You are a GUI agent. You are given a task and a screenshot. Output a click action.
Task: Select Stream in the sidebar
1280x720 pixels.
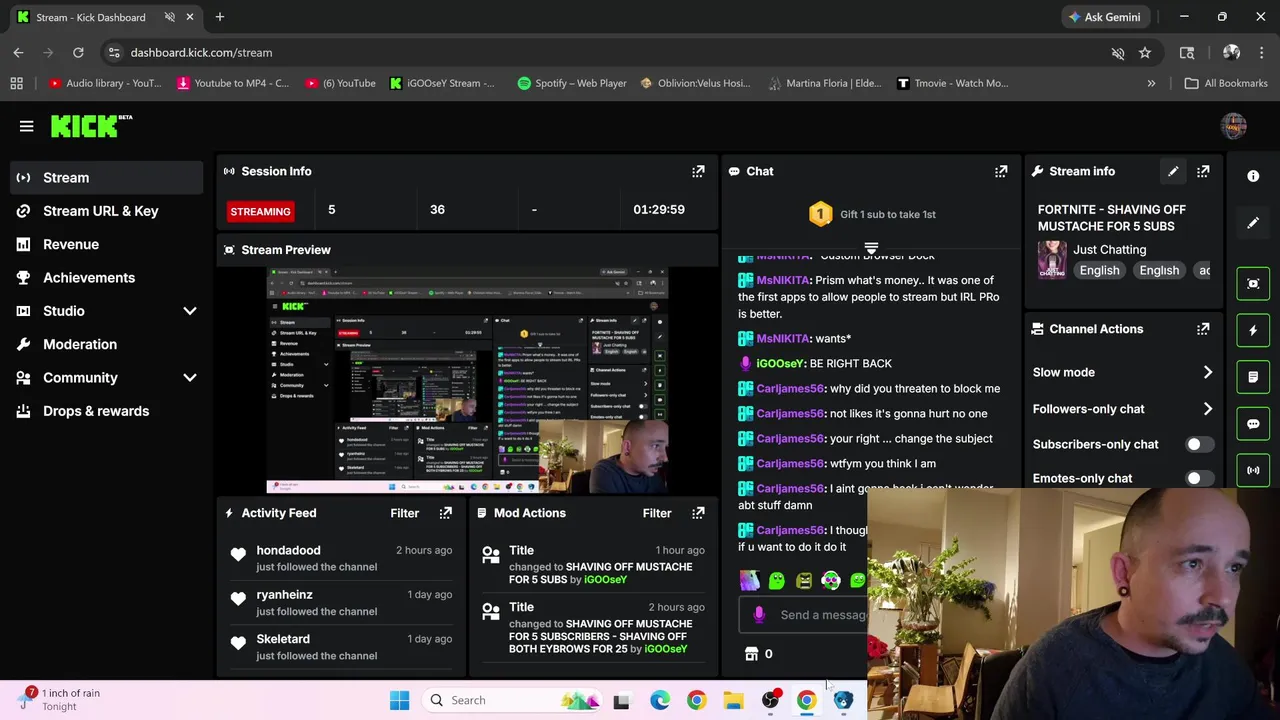click(108, 178)
